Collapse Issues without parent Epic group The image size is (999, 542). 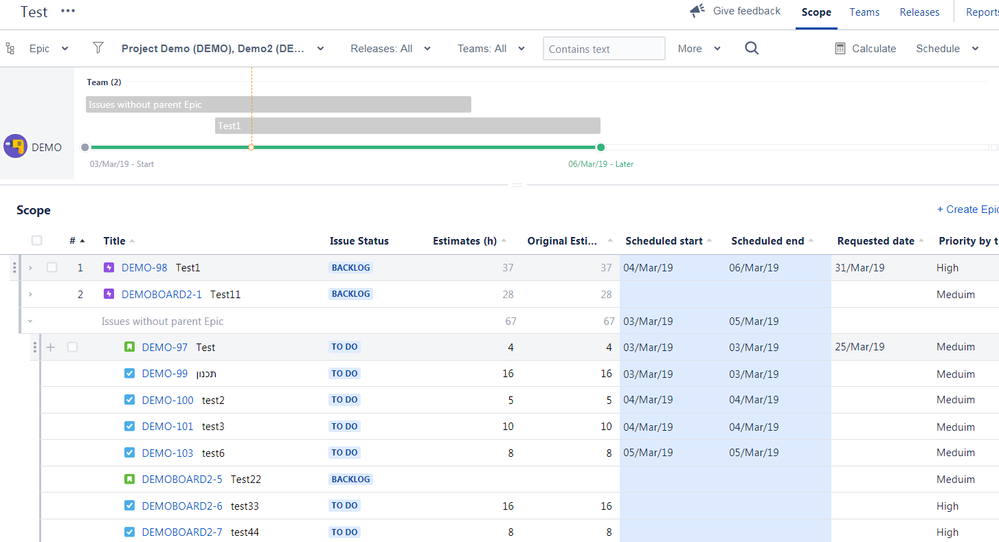[x=30, y=321]
